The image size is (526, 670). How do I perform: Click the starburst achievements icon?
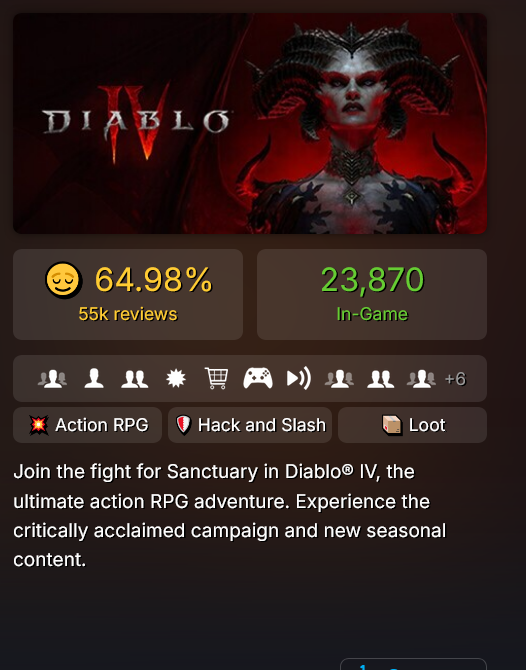point(176,379)
